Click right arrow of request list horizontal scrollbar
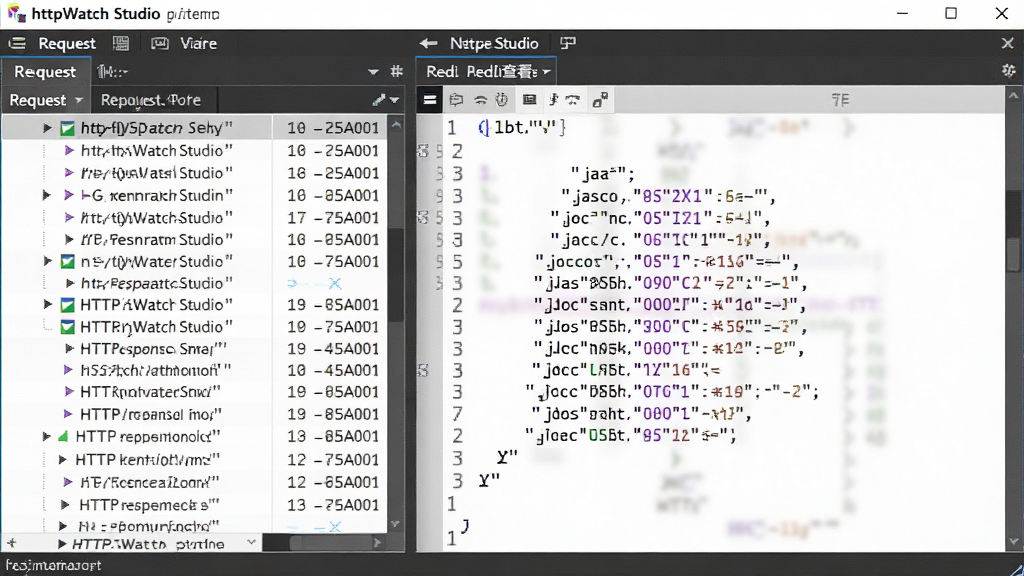 tap(377, 543)
